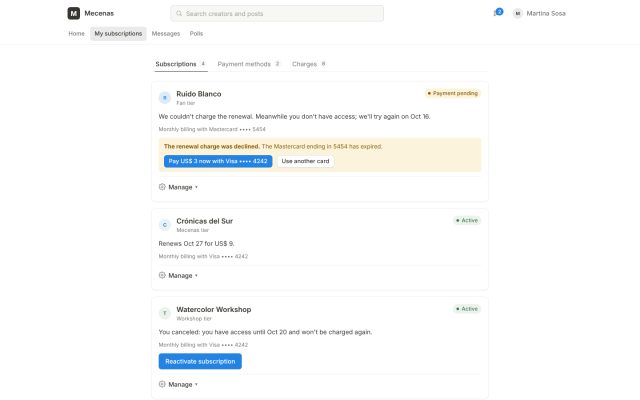The width and height of the screenshot is (640, 400).
Task: Click the 'Workshop tier' label
Action: coord(194,319)
